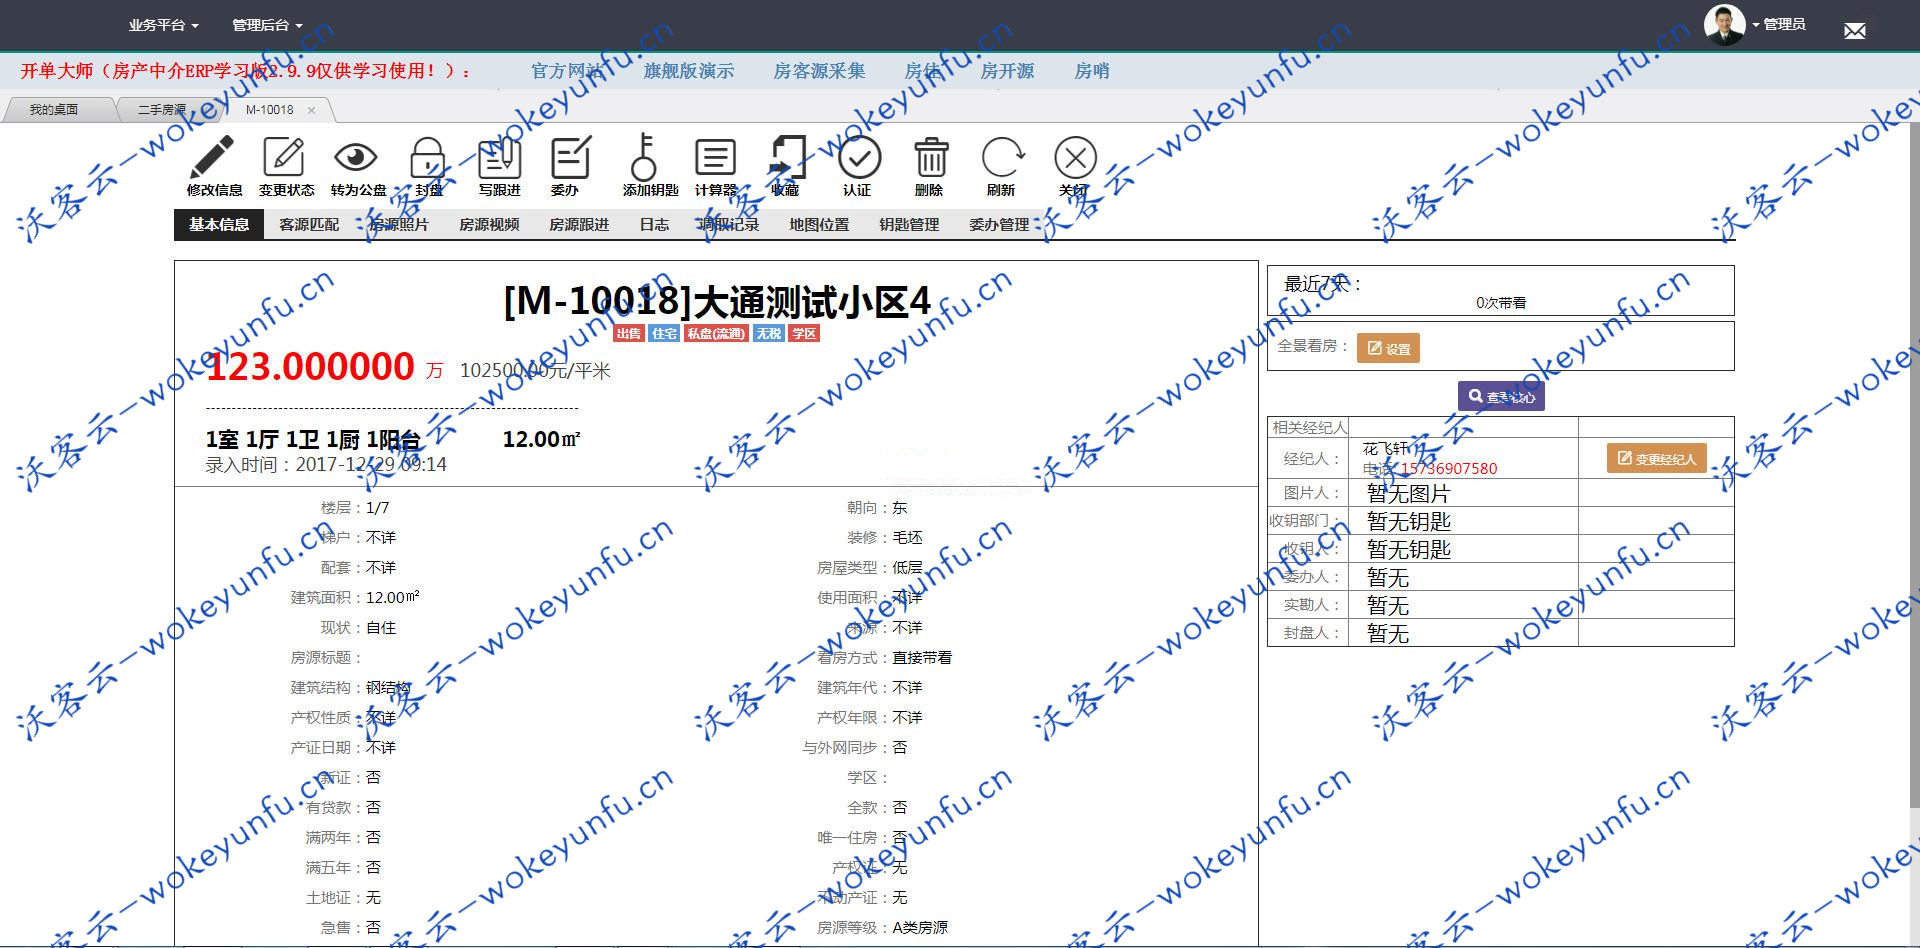The image size is (1920, 948).
Task: Click 录入时间 2017-12-29 09:14 text
Action: pos(326,464)
